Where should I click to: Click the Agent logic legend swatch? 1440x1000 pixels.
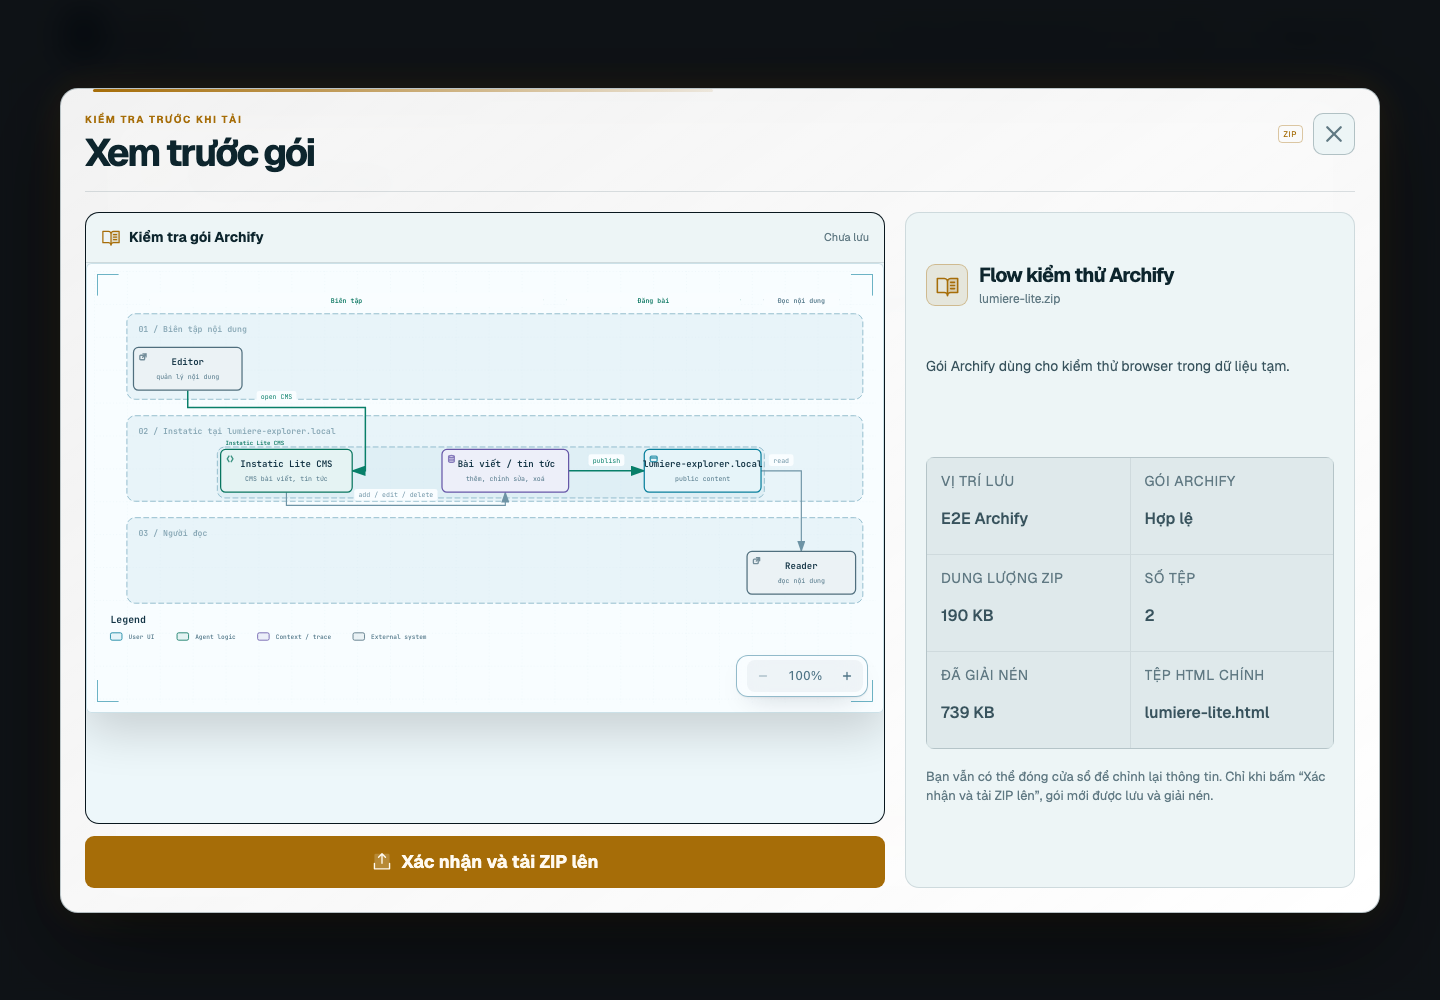(x=183, y=636)
